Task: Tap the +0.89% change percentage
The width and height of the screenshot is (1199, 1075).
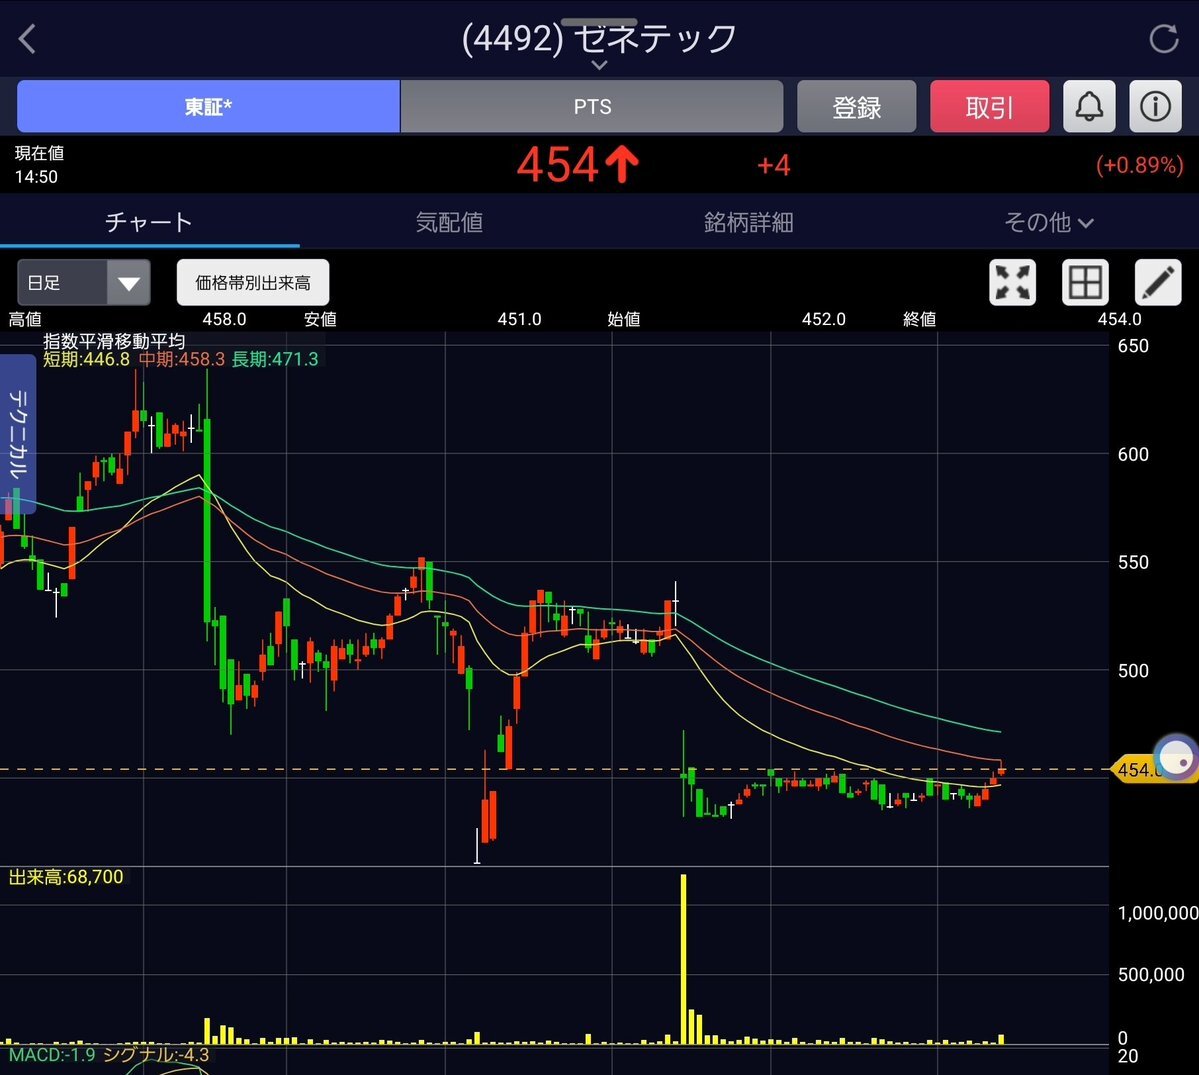Action: tap(1139, 165)
